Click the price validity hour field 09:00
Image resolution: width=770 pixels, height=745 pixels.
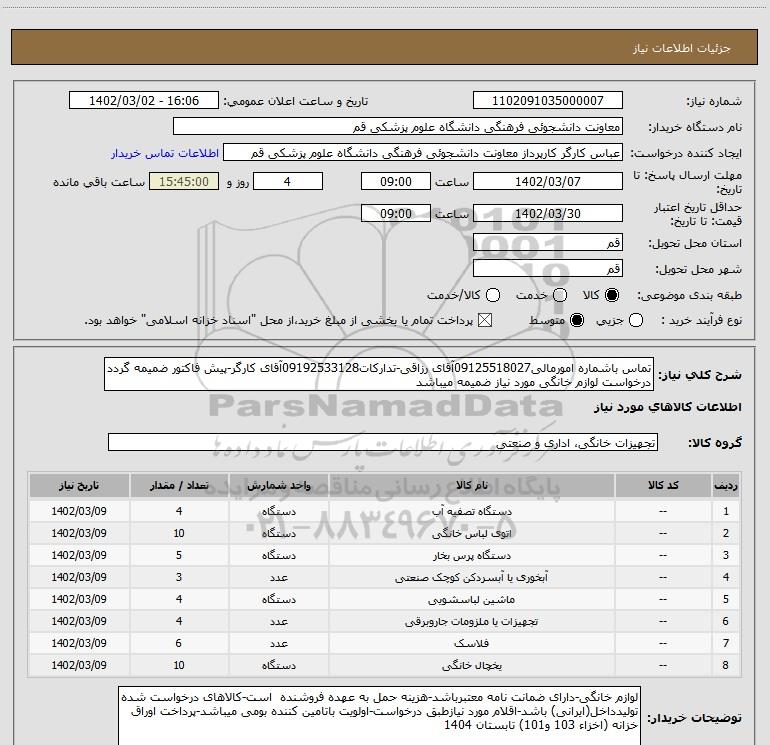tap(396, 214)
